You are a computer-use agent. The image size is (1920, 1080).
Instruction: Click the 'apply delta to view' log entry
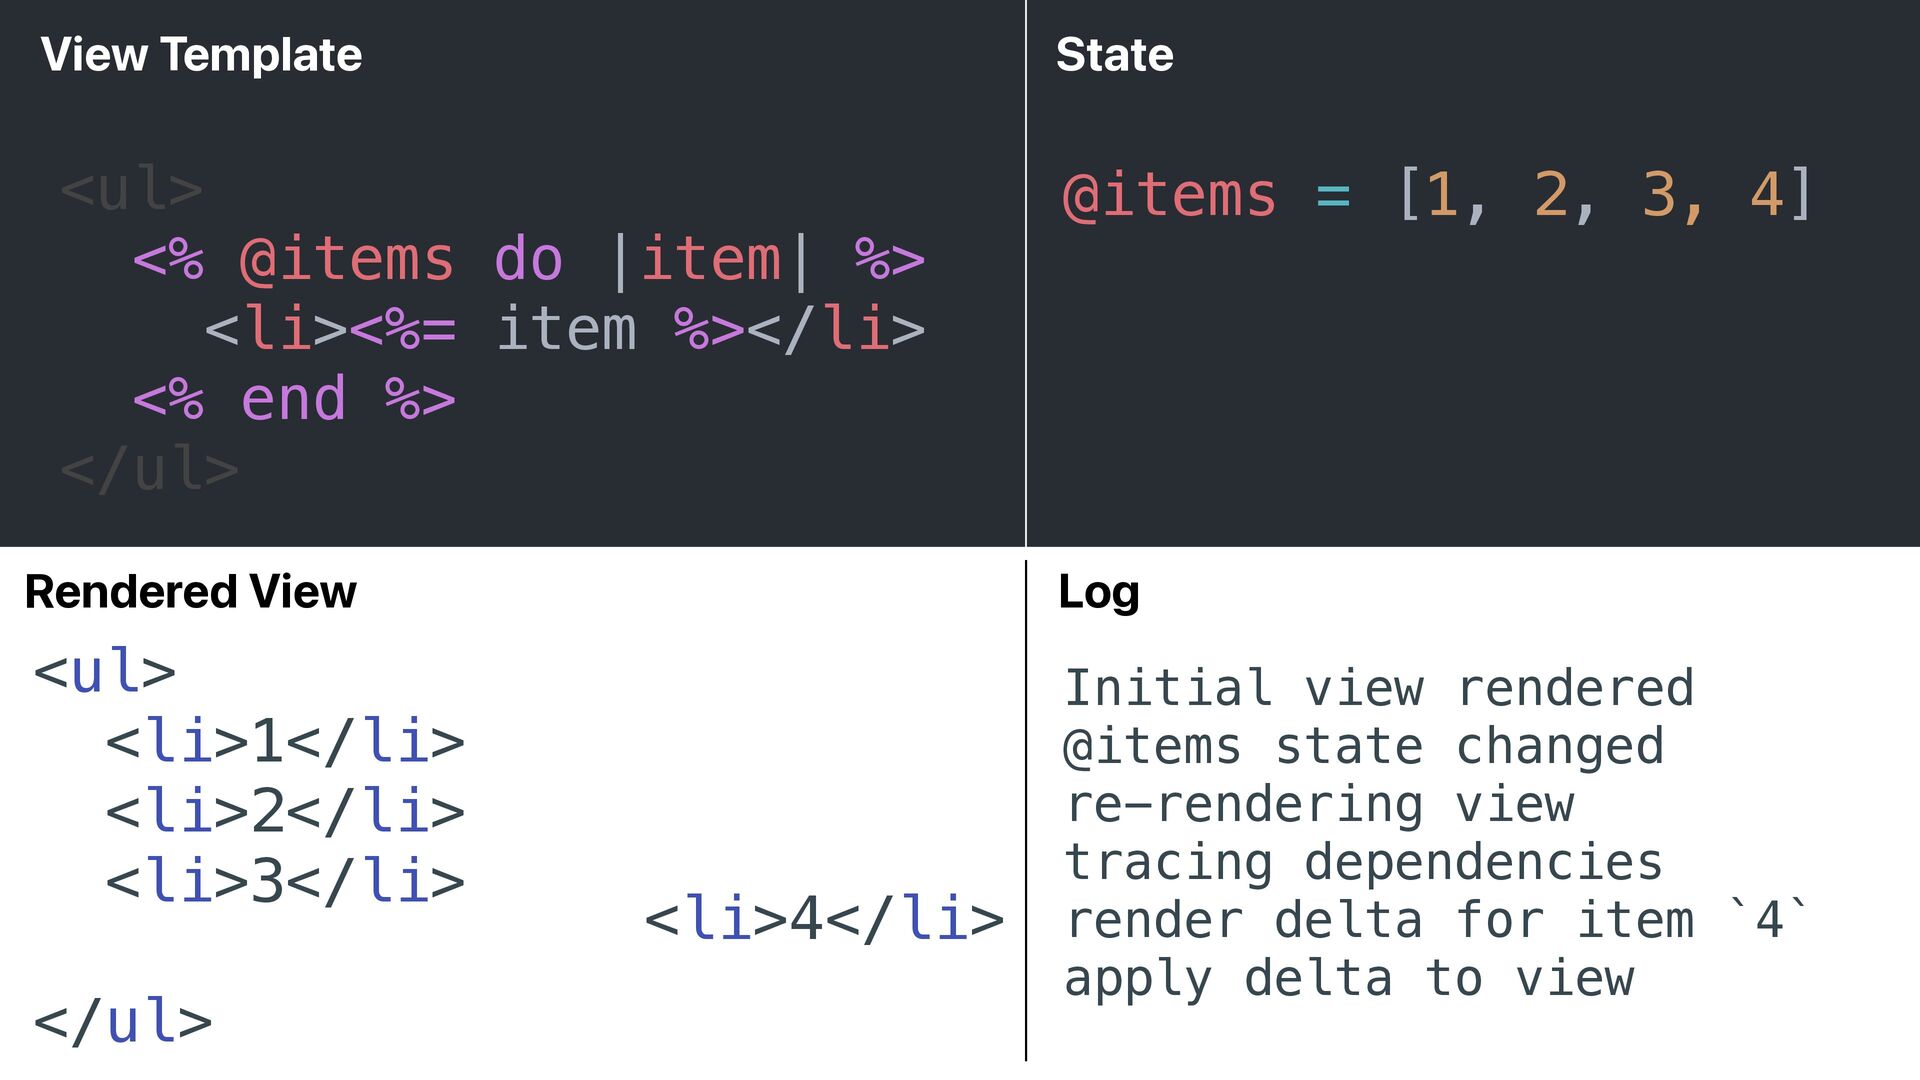point(1349,978)
